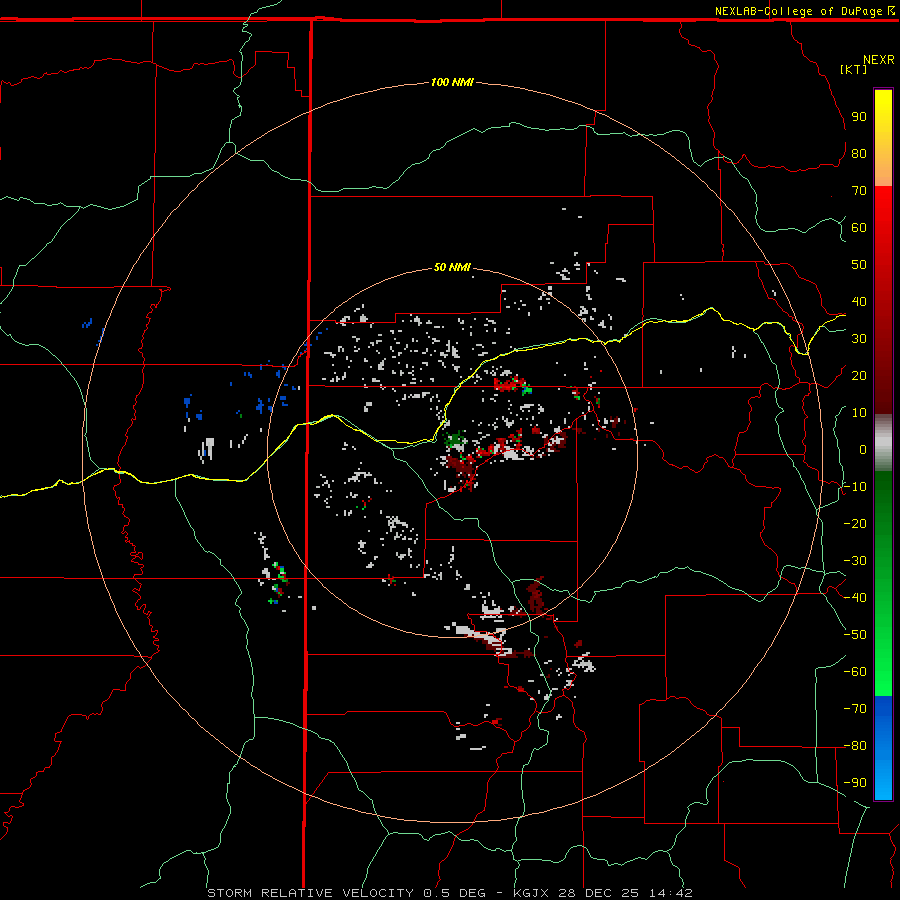The image size is (900, 900).
Task: Click the [KT] units label
Action: click(853, 69)
